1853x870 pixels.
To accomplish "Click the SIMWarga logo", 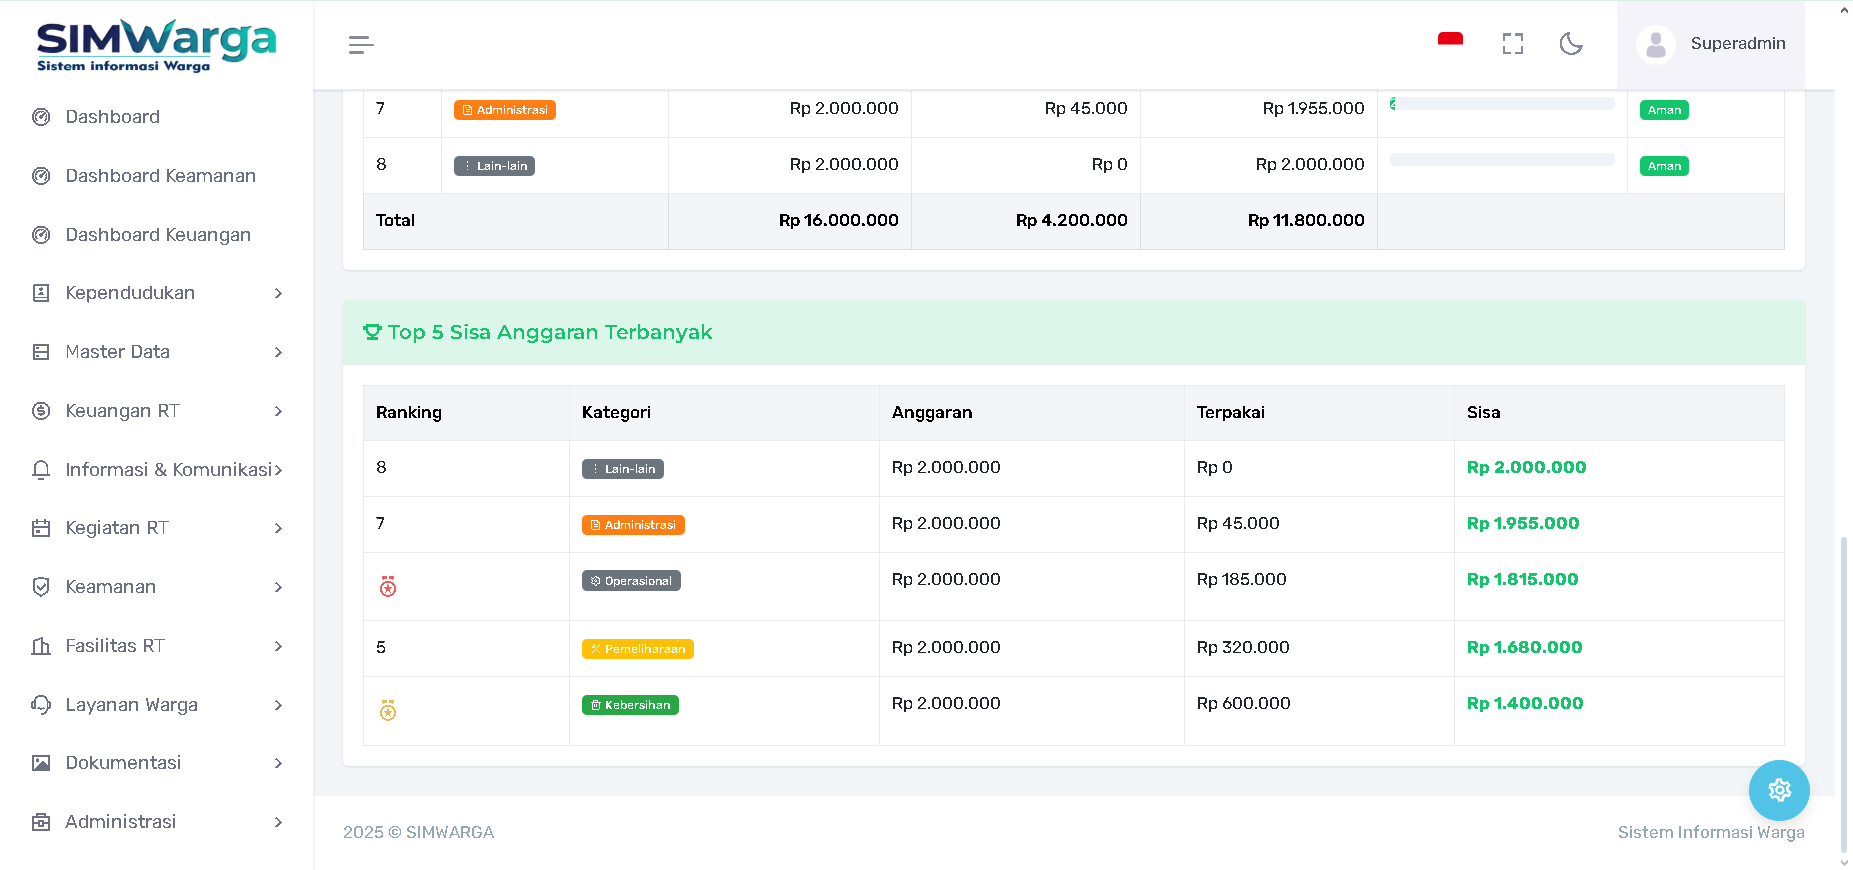I will click(156, 45).
